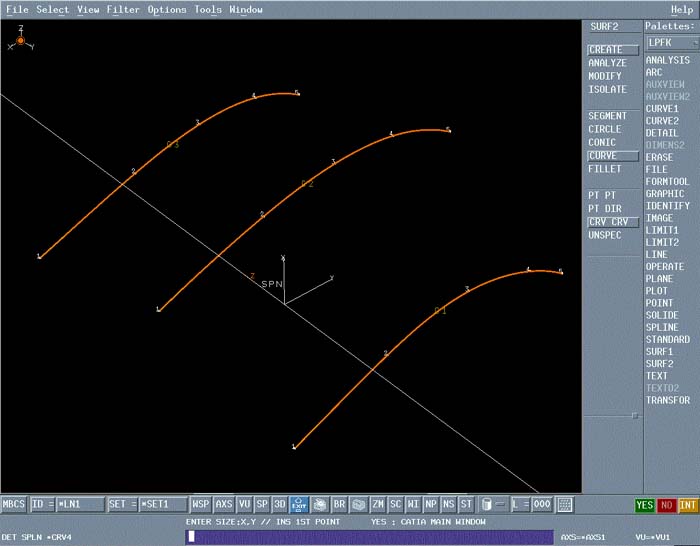700x546 pixels.
Task: Open the Help menu
Action: click(682, 9)
